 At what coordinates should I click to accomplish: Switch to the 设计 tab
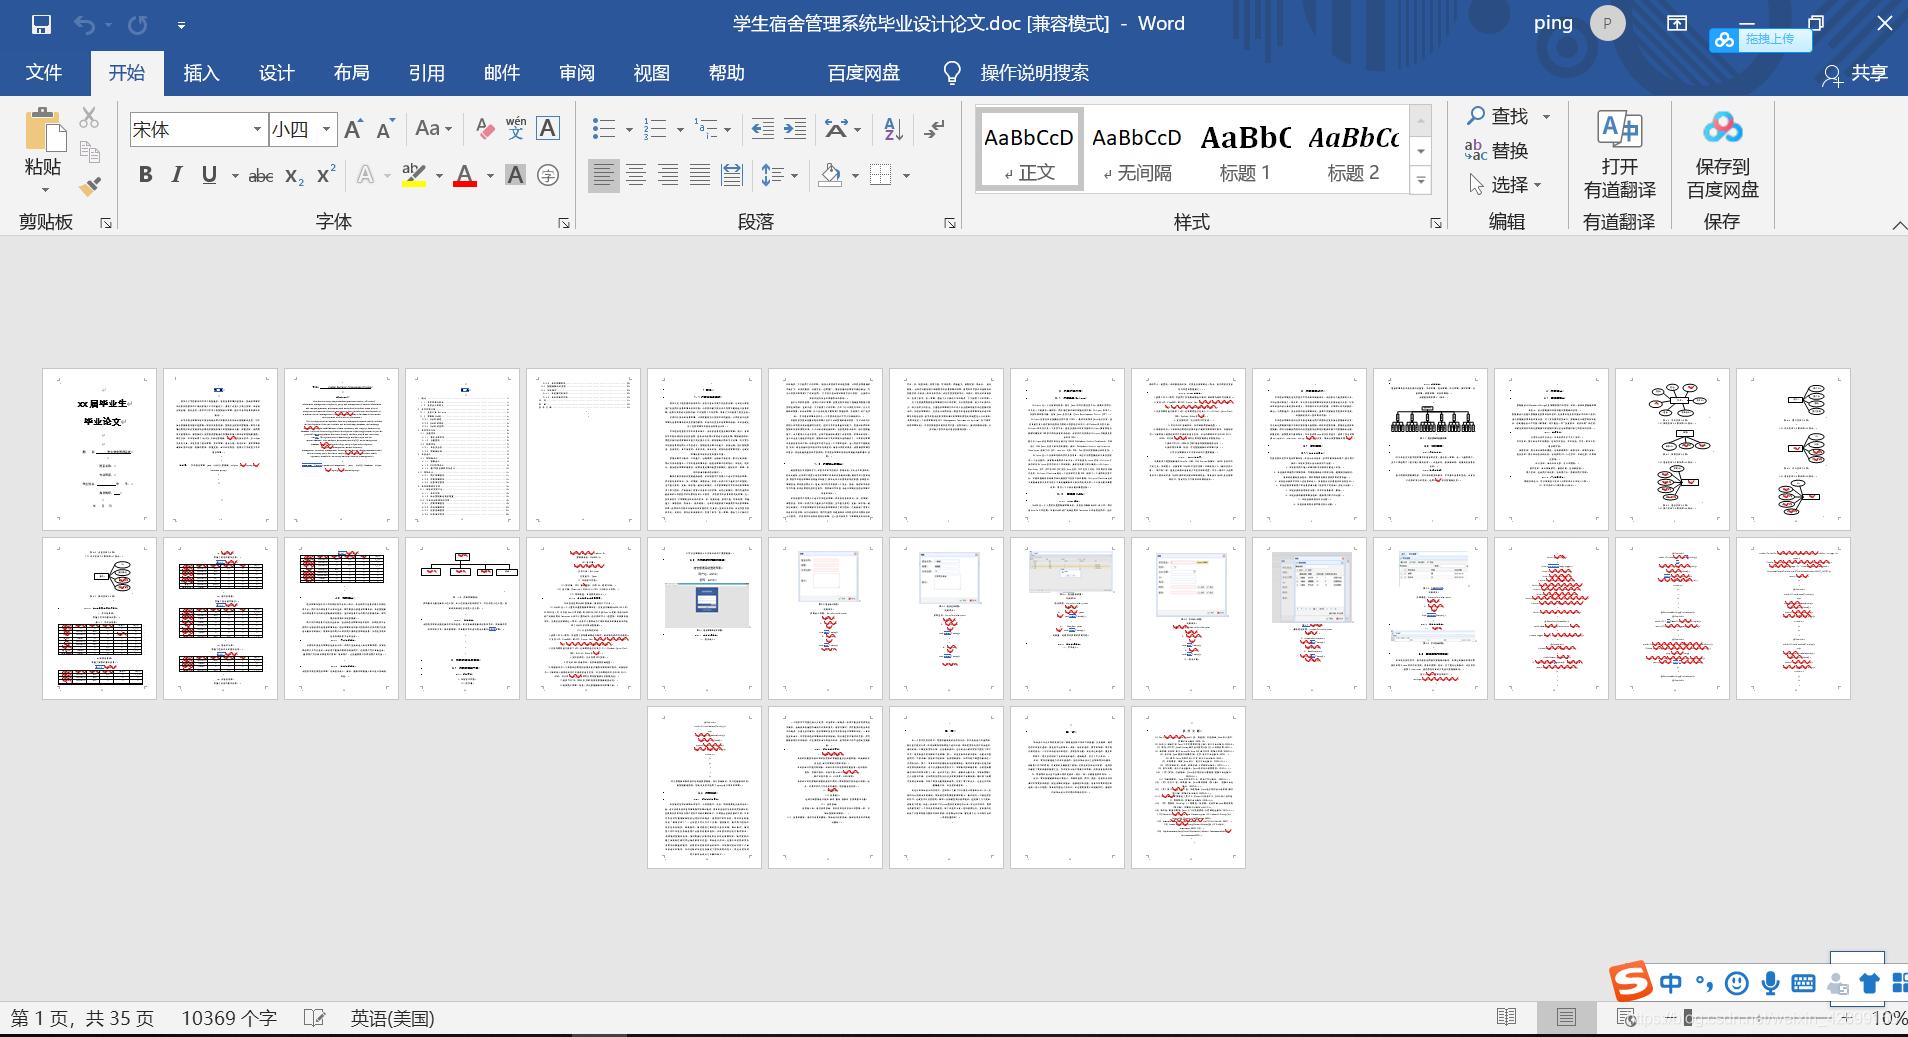[276, 73]
